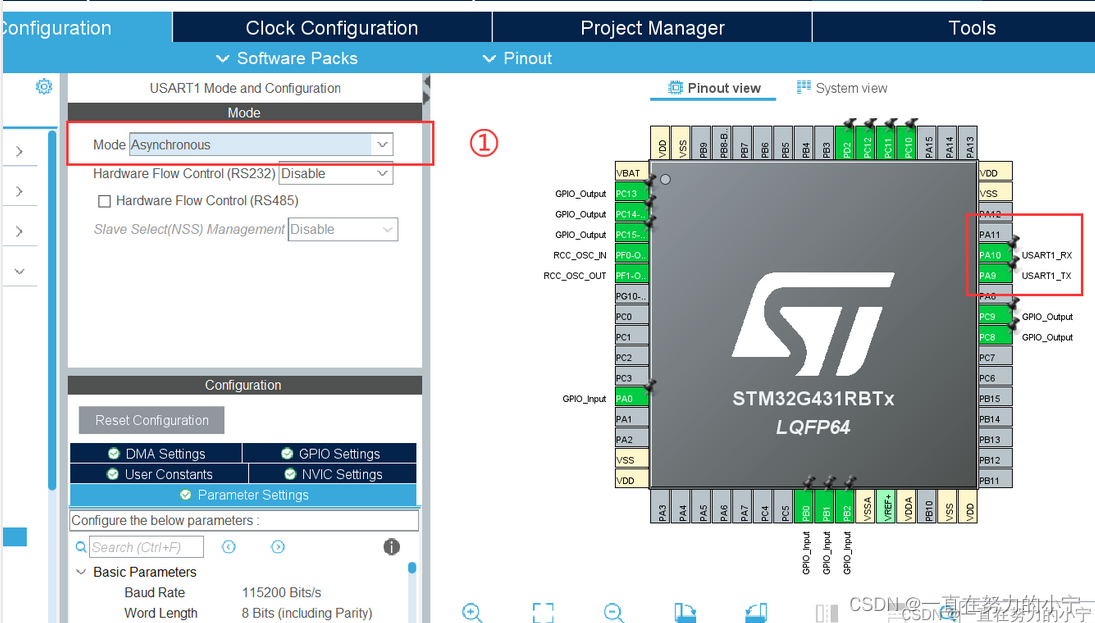Click the VBAT pin
The height and width of the screenshot is (623, 1095).
point(631,173)
